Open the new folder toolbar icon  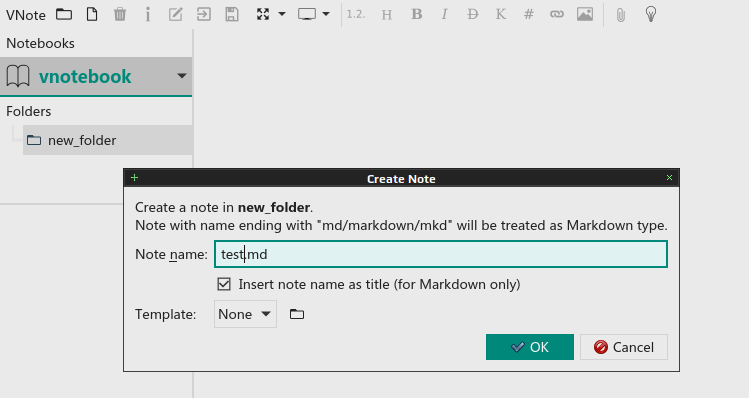[64, 14]
